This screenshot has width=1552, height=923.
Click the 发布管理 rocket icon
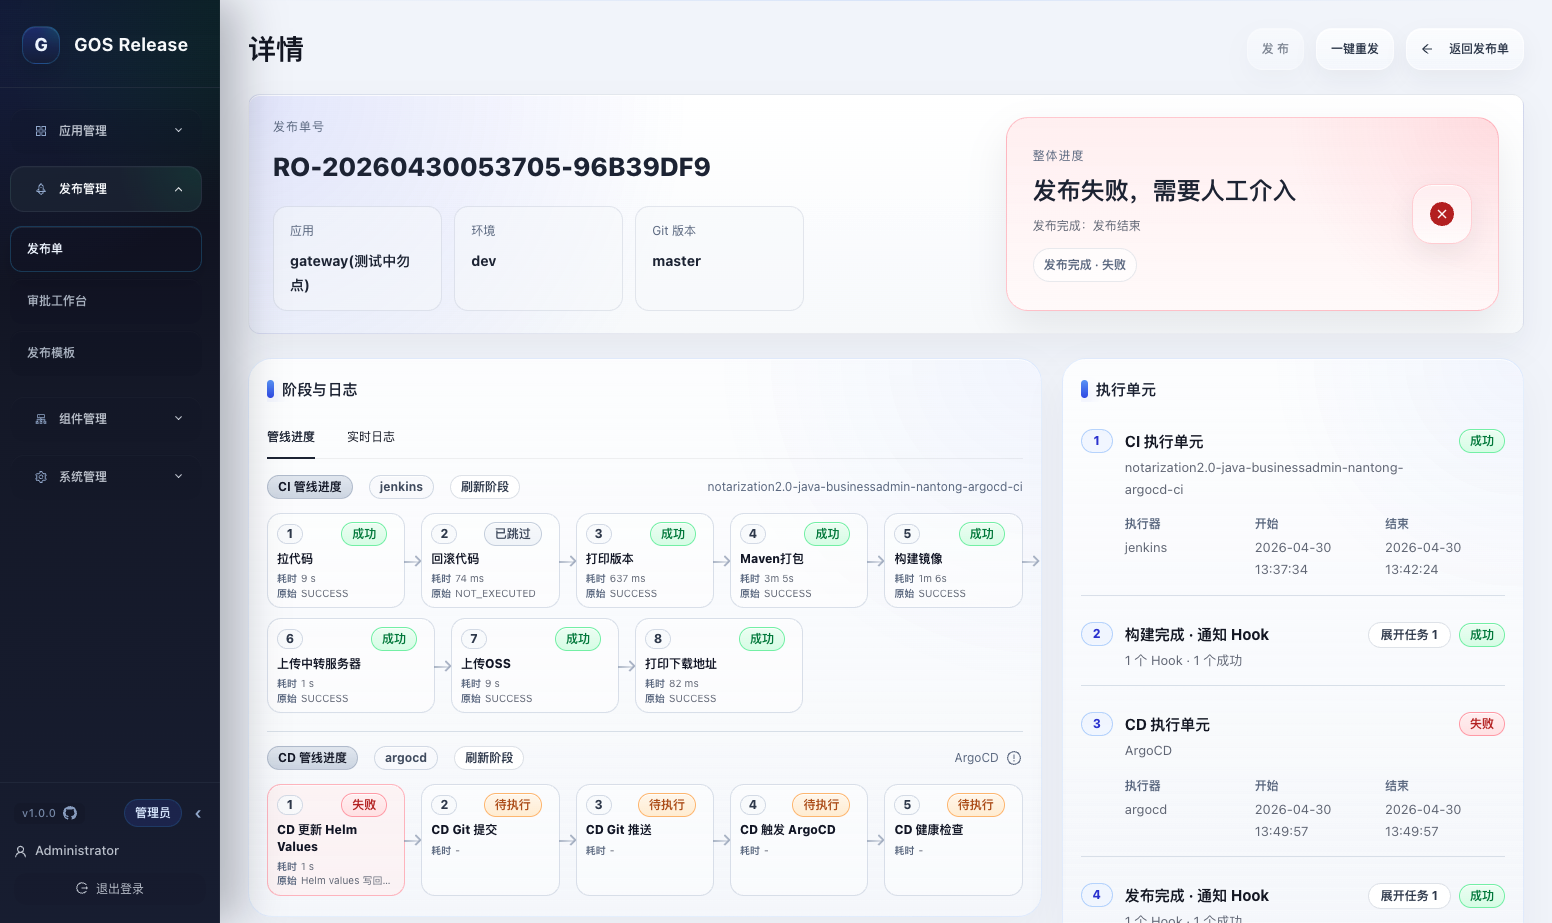pyautogui.click(x=41, y=189)
